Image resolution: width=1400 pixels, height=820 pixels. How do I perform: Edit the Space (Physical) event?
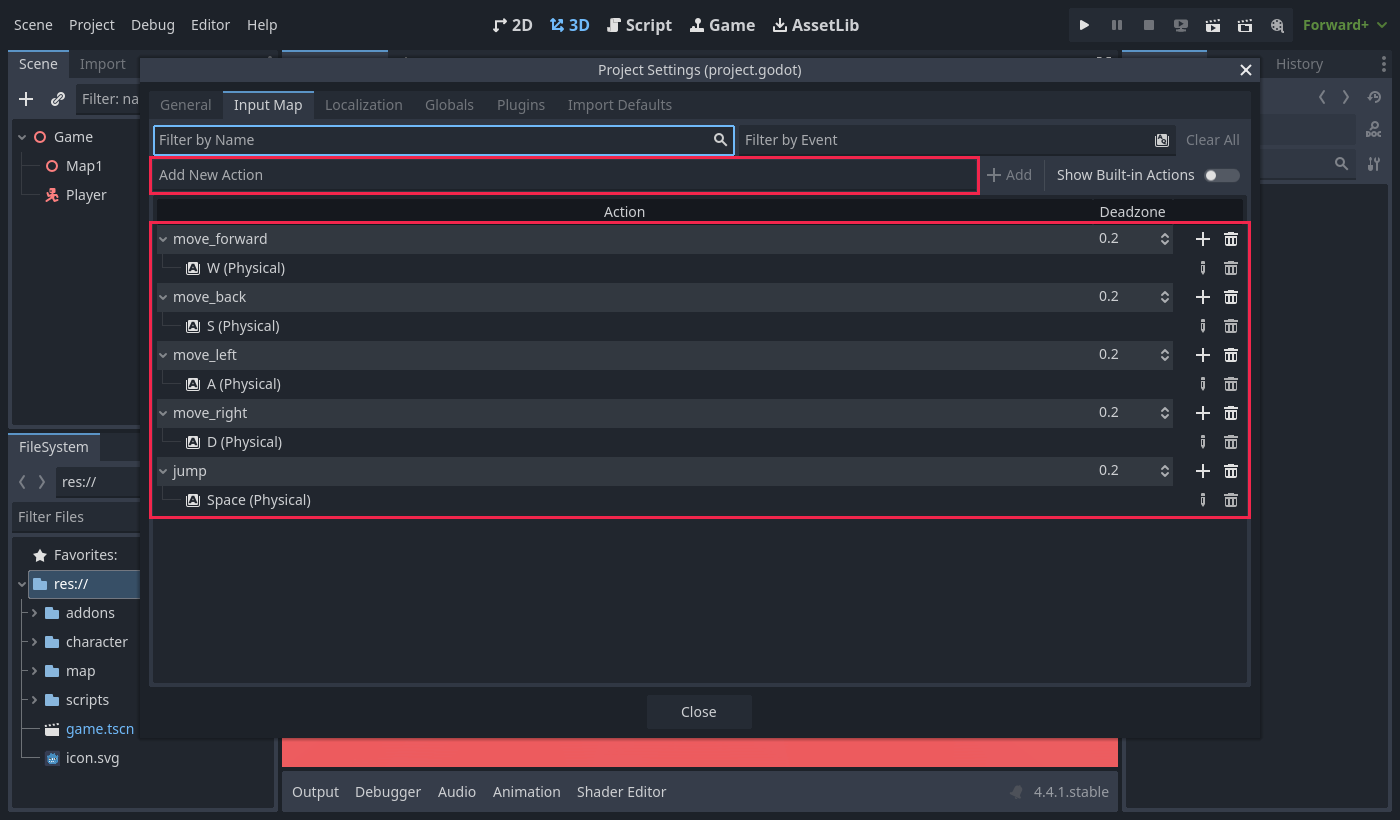point(1203,500)
